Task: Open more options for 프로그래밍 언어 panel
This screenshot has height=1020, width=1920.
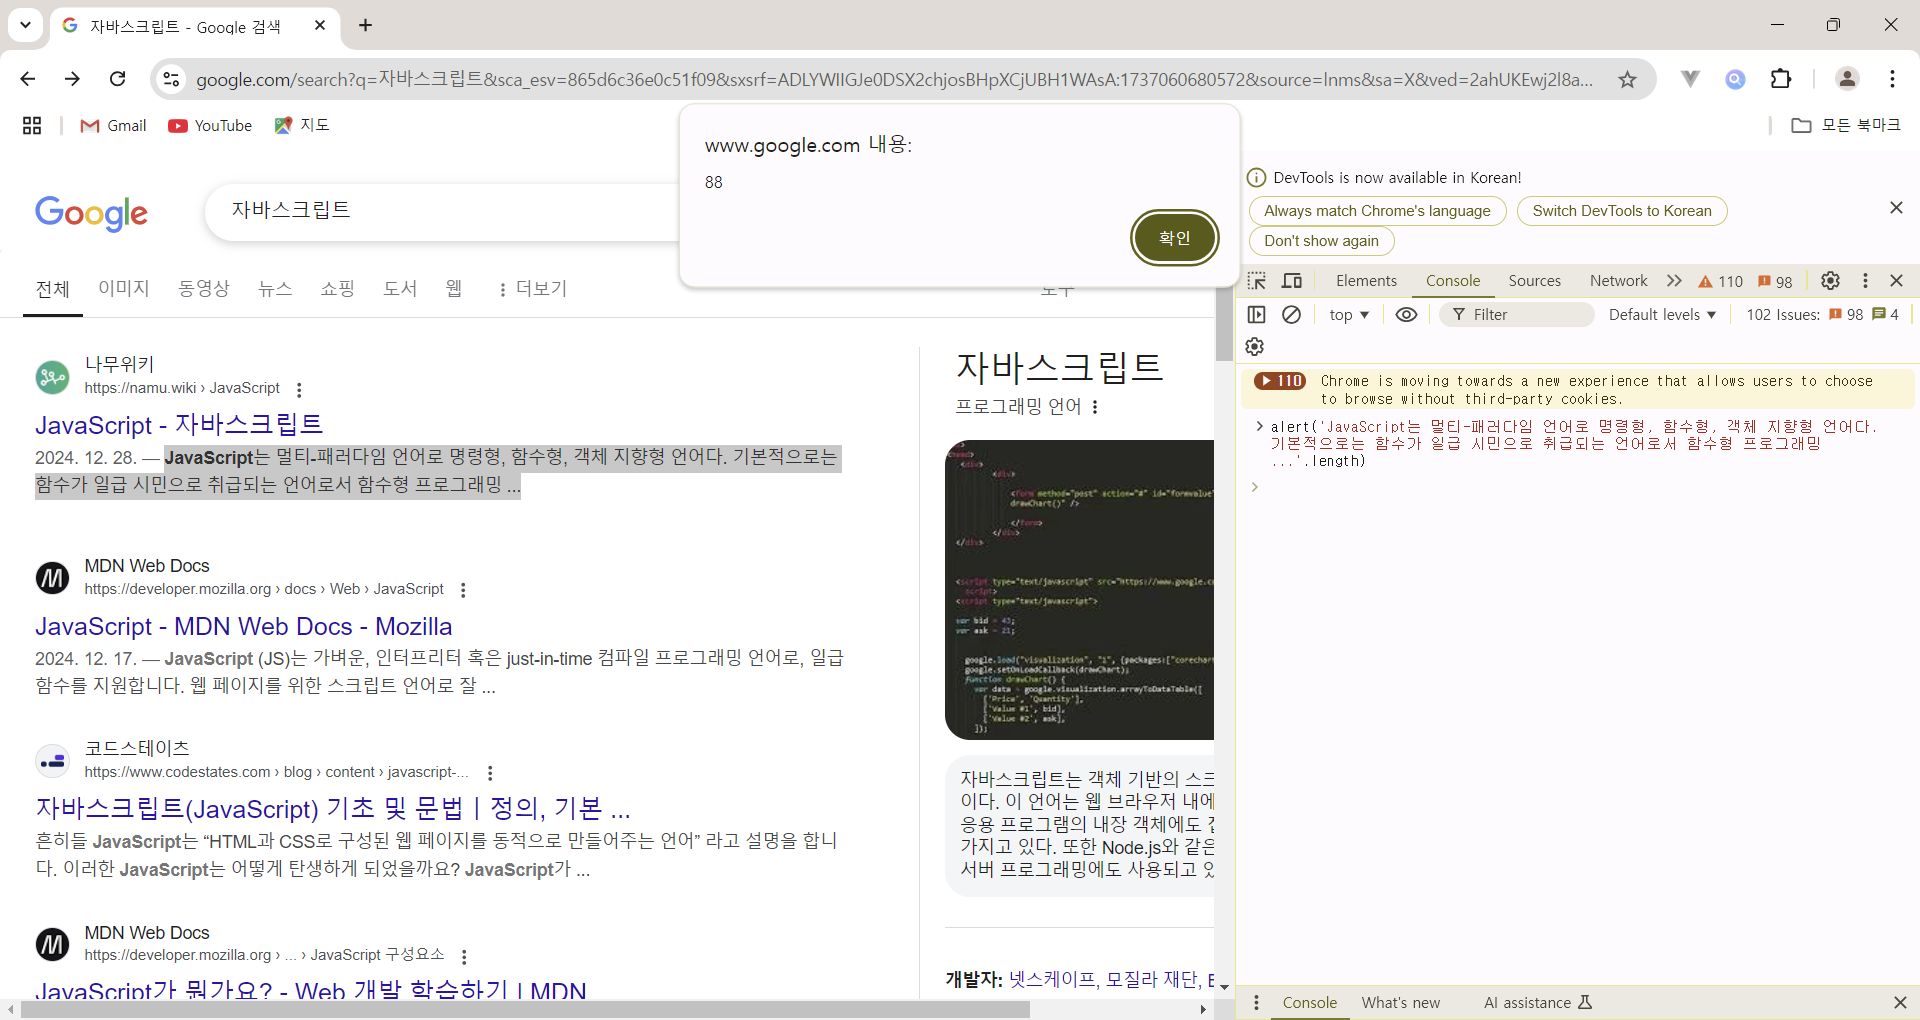Action: pos(1096,407)
